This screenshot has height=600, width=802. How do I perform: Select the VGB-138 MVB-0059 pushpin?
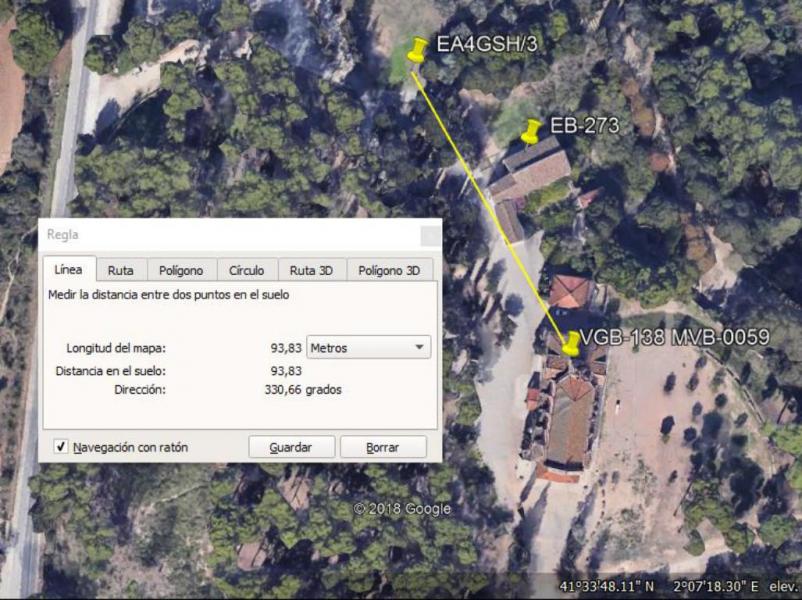pyautogui.click(x=571, y=341)
